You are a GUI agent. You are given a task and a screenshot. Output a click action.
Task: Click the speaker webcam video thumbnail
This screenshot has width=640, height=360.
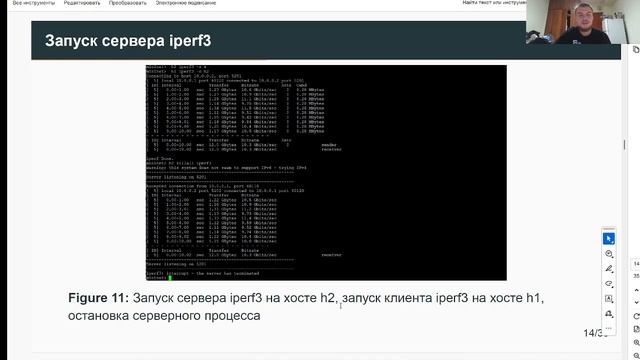click(583, 22)
